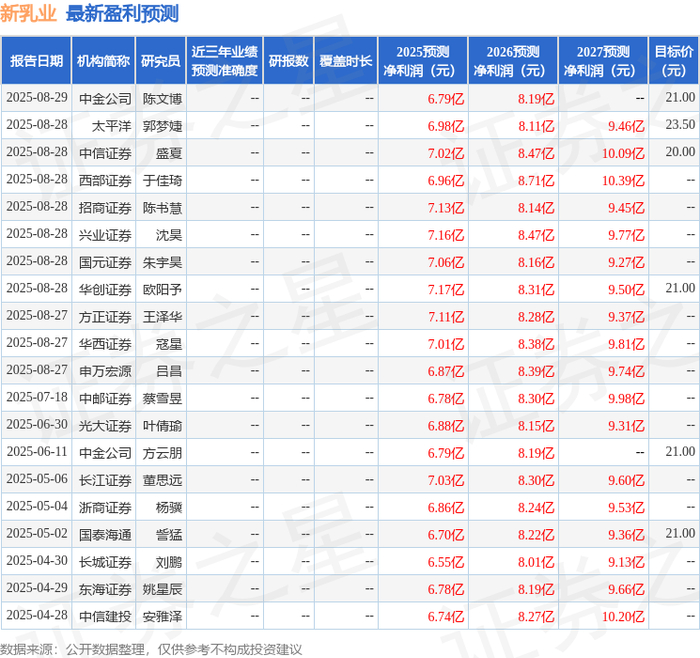Click analyst 寇星
The image size is (700, 658).
tap(169, 344)
